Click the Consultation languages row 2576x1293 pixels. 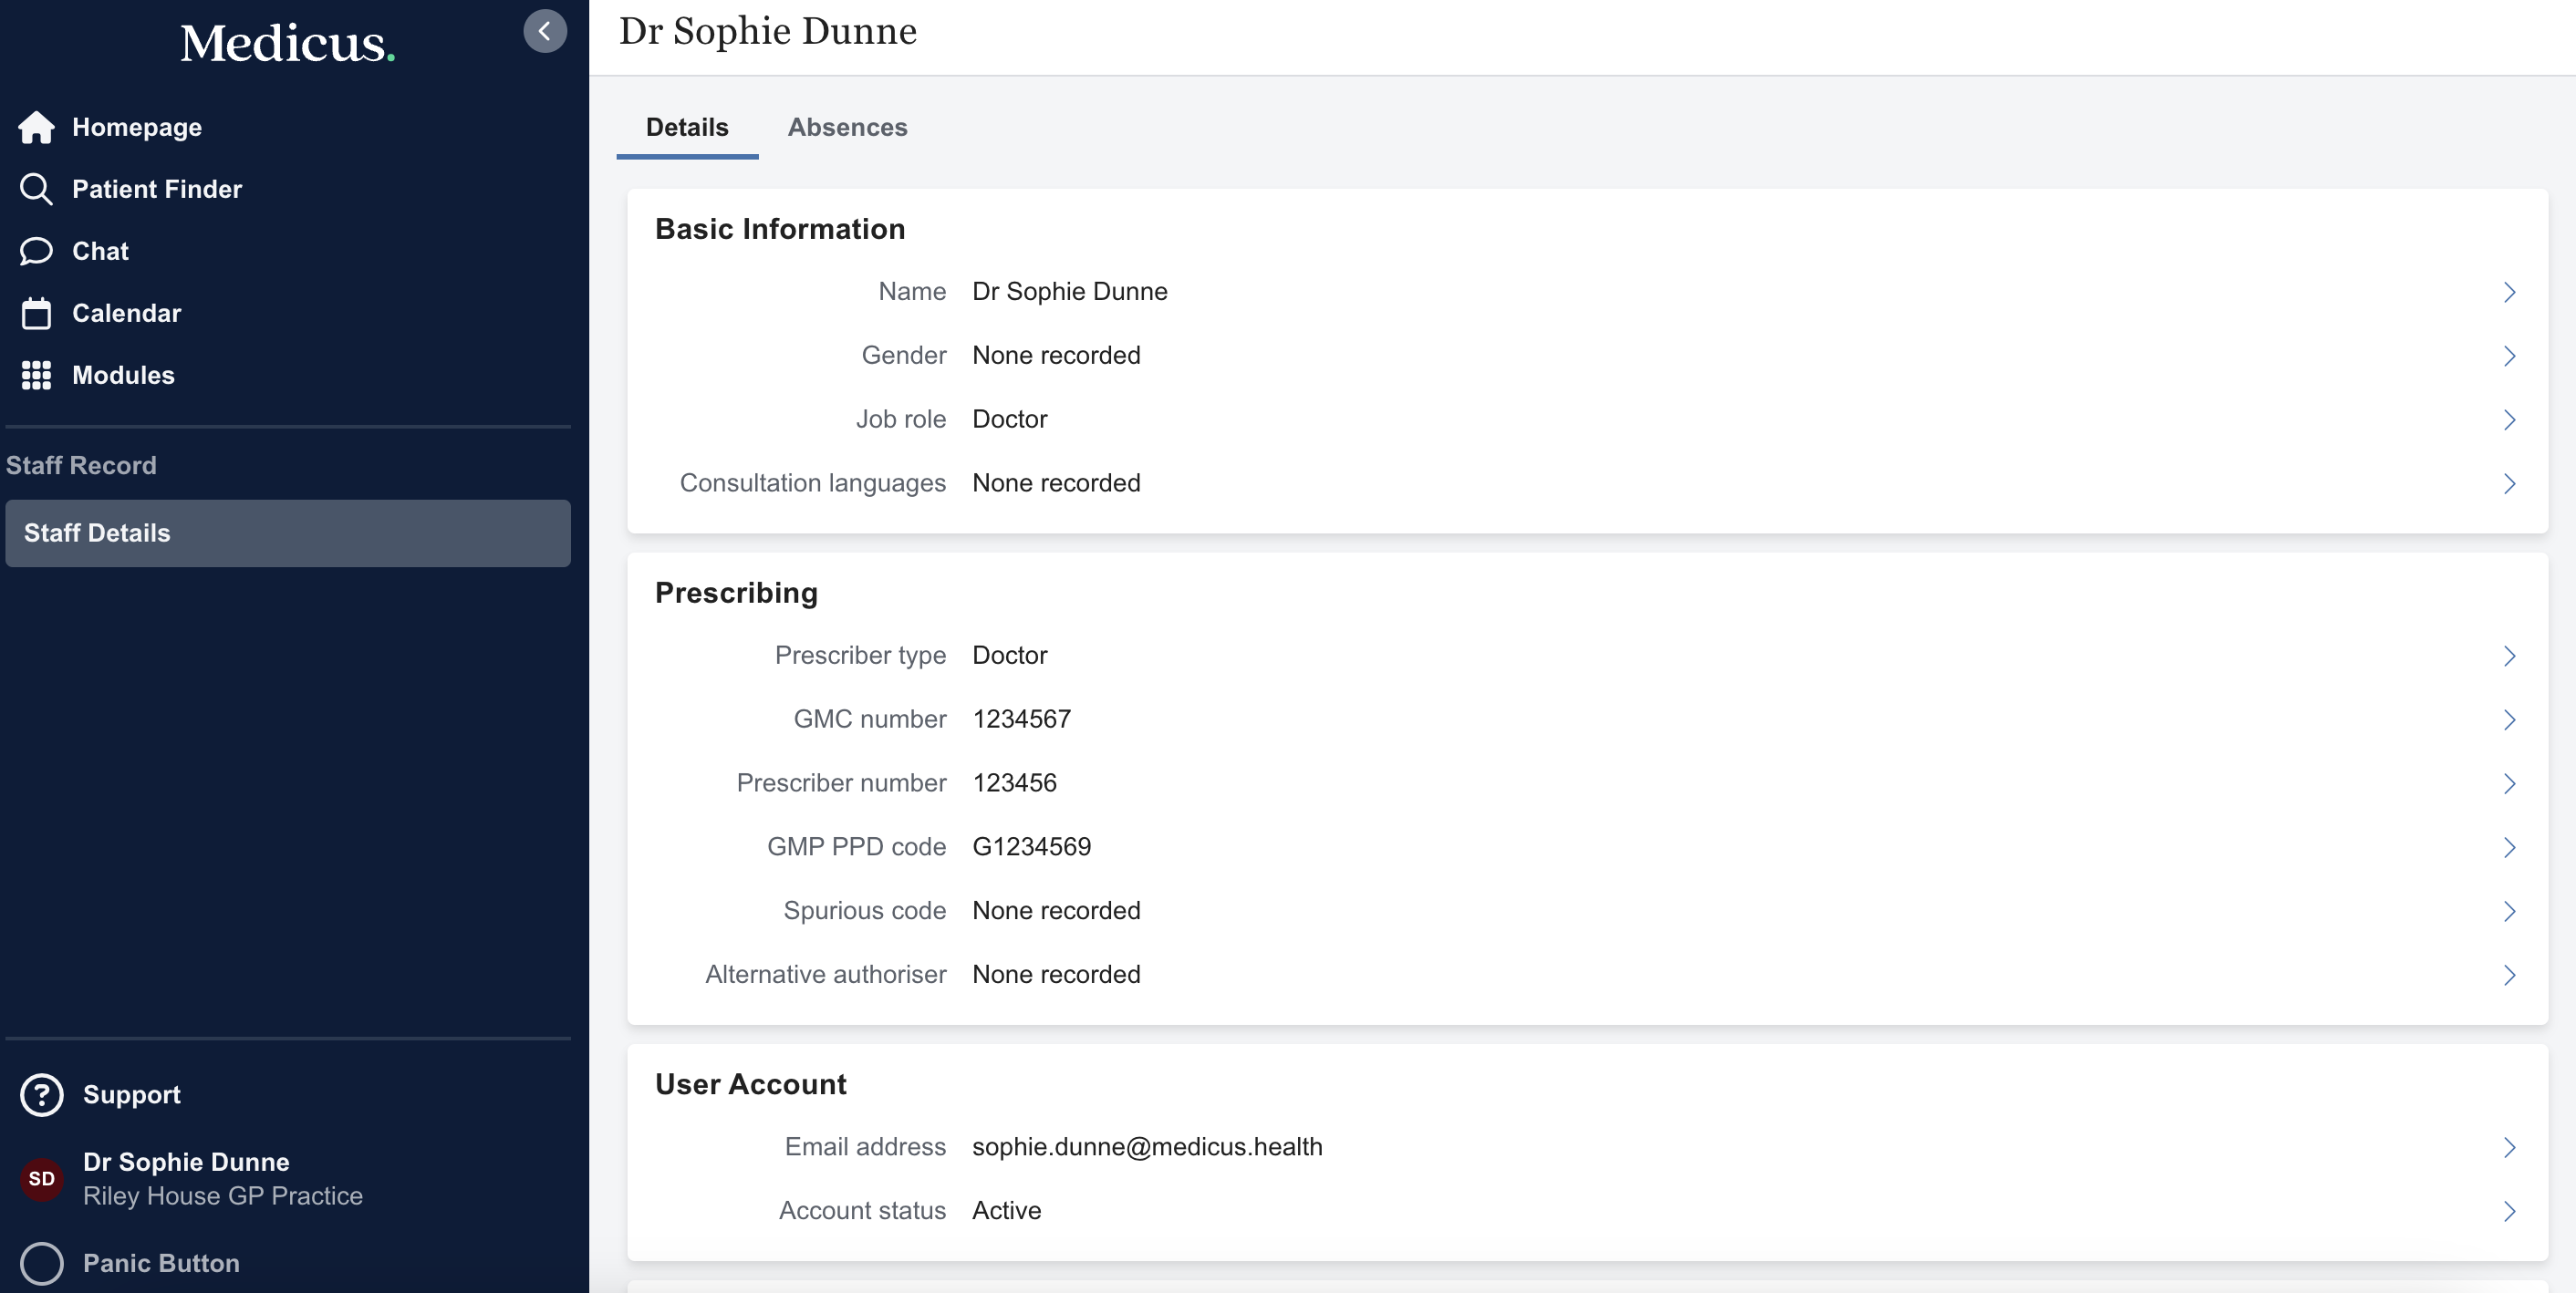pyautogui.click(x=1587, y=483)
